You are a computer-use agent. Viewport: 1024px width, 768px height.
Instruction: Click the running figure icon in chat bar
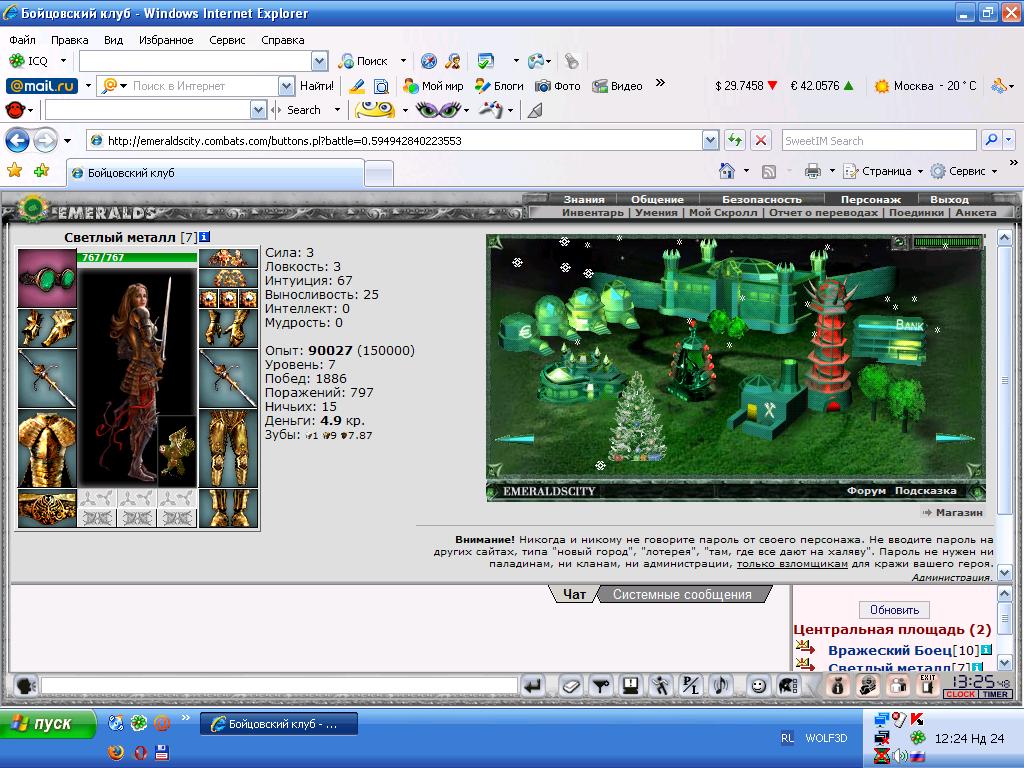click(661, 686)
